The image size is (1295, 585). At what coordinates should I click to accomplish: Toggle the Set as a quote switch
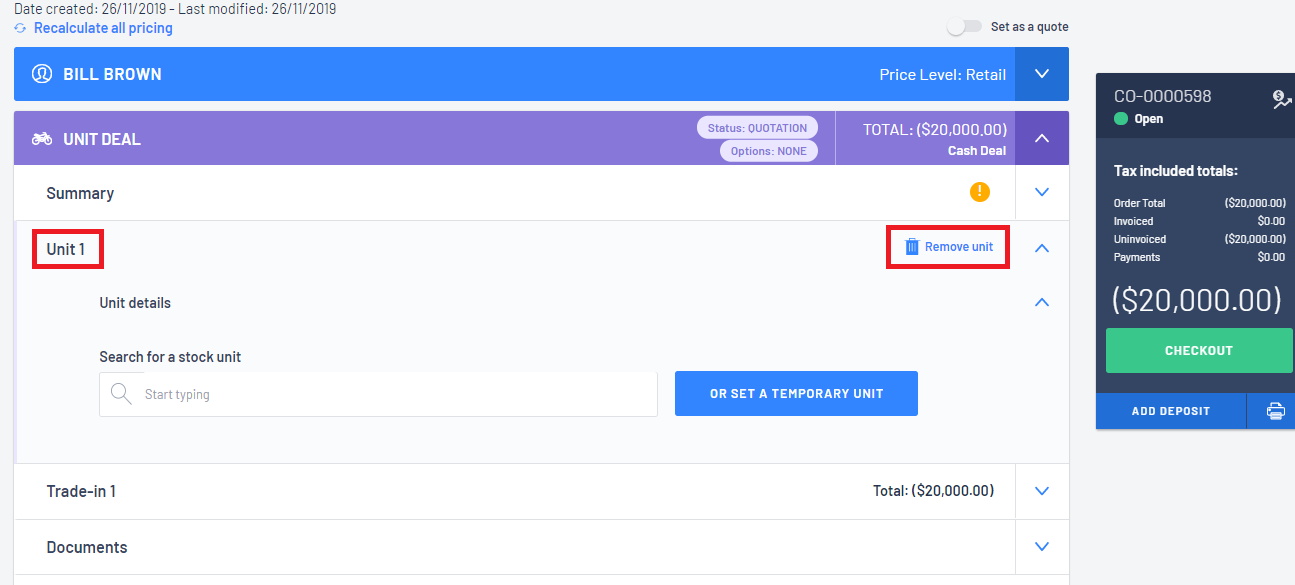pyautogui.click(x=964, y=27)
